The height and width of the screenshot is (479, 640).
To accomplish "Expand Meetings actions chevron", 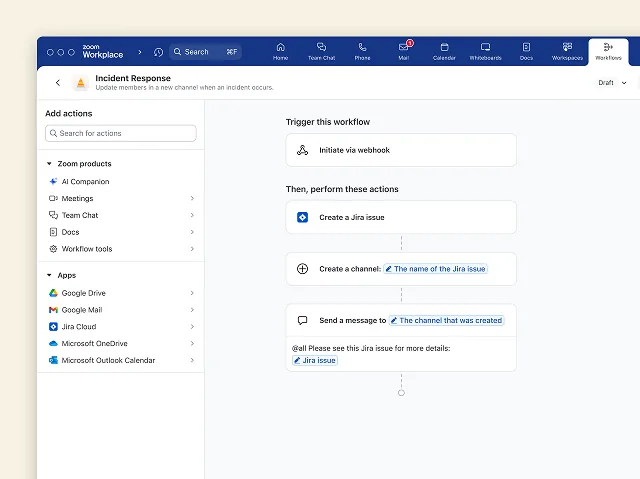I will click(x=192, y=199).
